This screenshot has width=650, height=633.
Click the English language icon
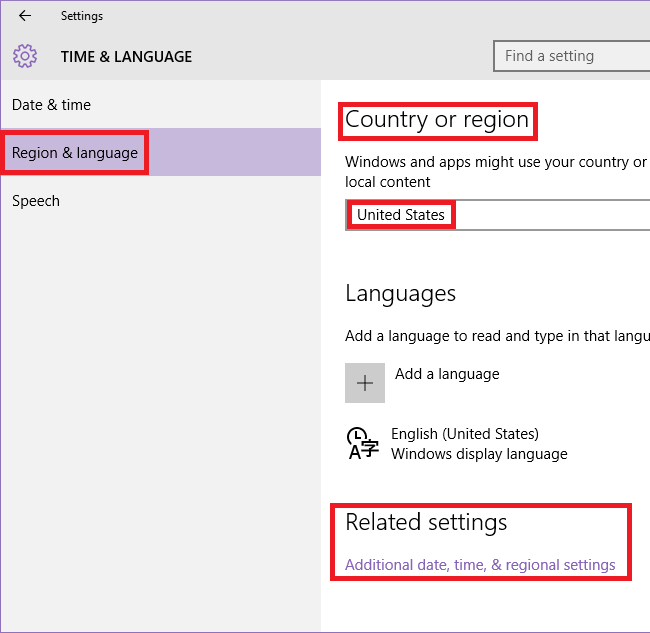[363, 444]
